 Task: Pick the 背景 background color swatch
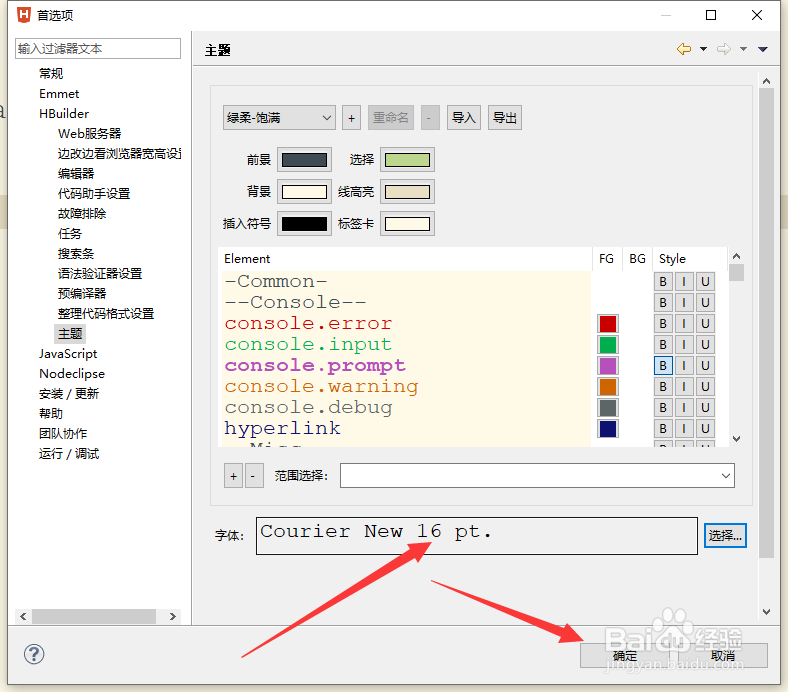tap(305, 191)
